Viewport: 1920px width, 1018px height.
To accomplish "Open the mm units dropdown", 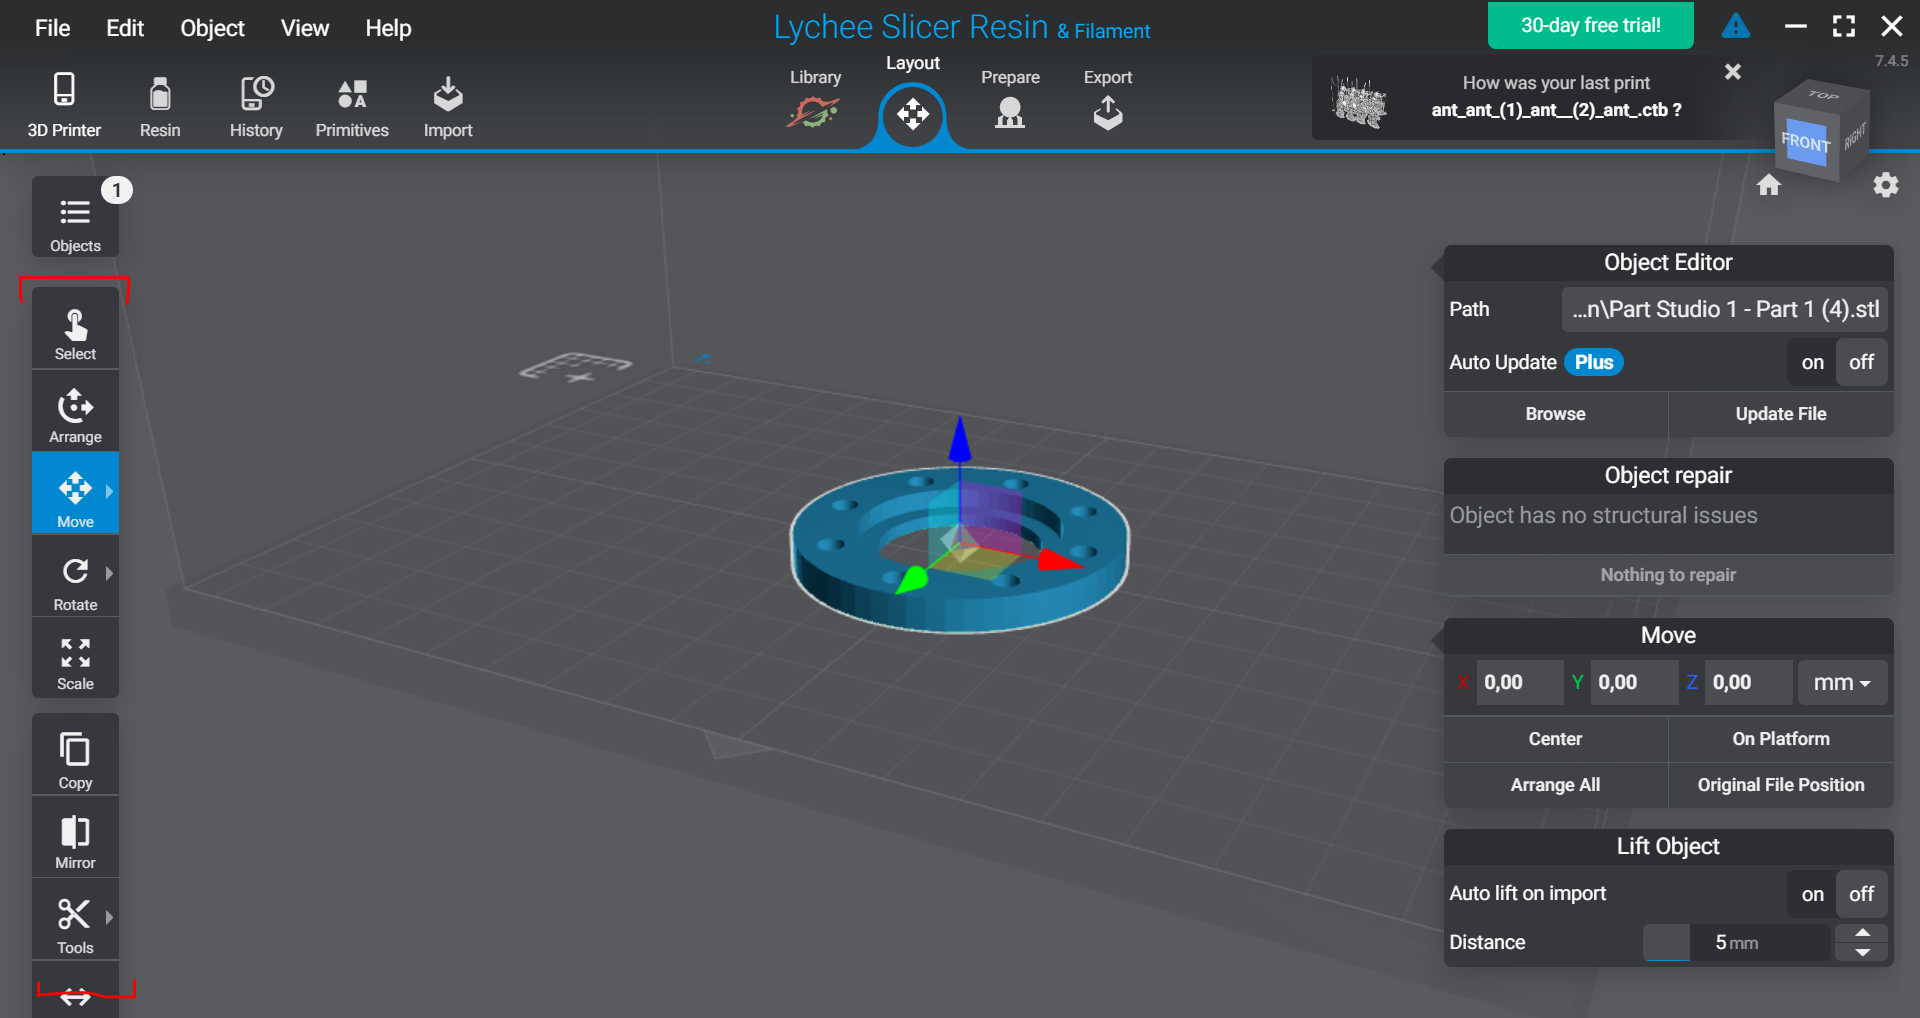I will (x=1842, y=683).
